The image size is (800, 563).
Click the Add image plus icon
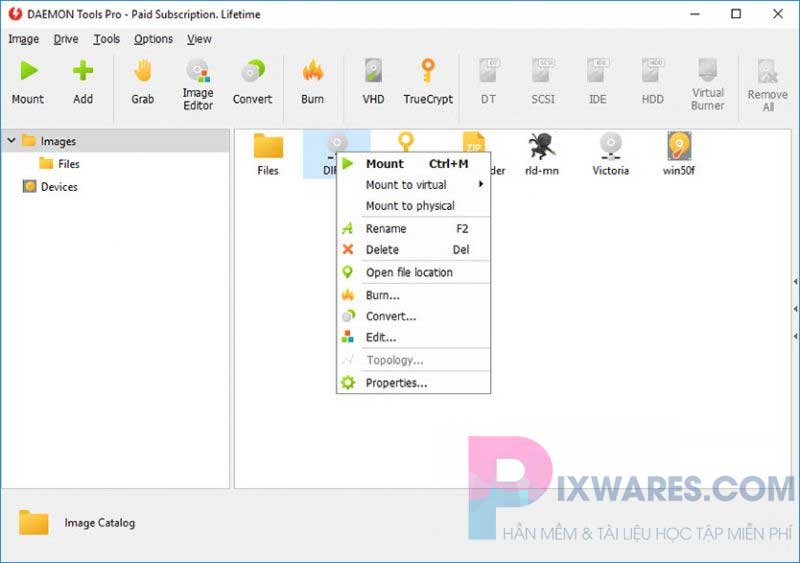(83, 80)
